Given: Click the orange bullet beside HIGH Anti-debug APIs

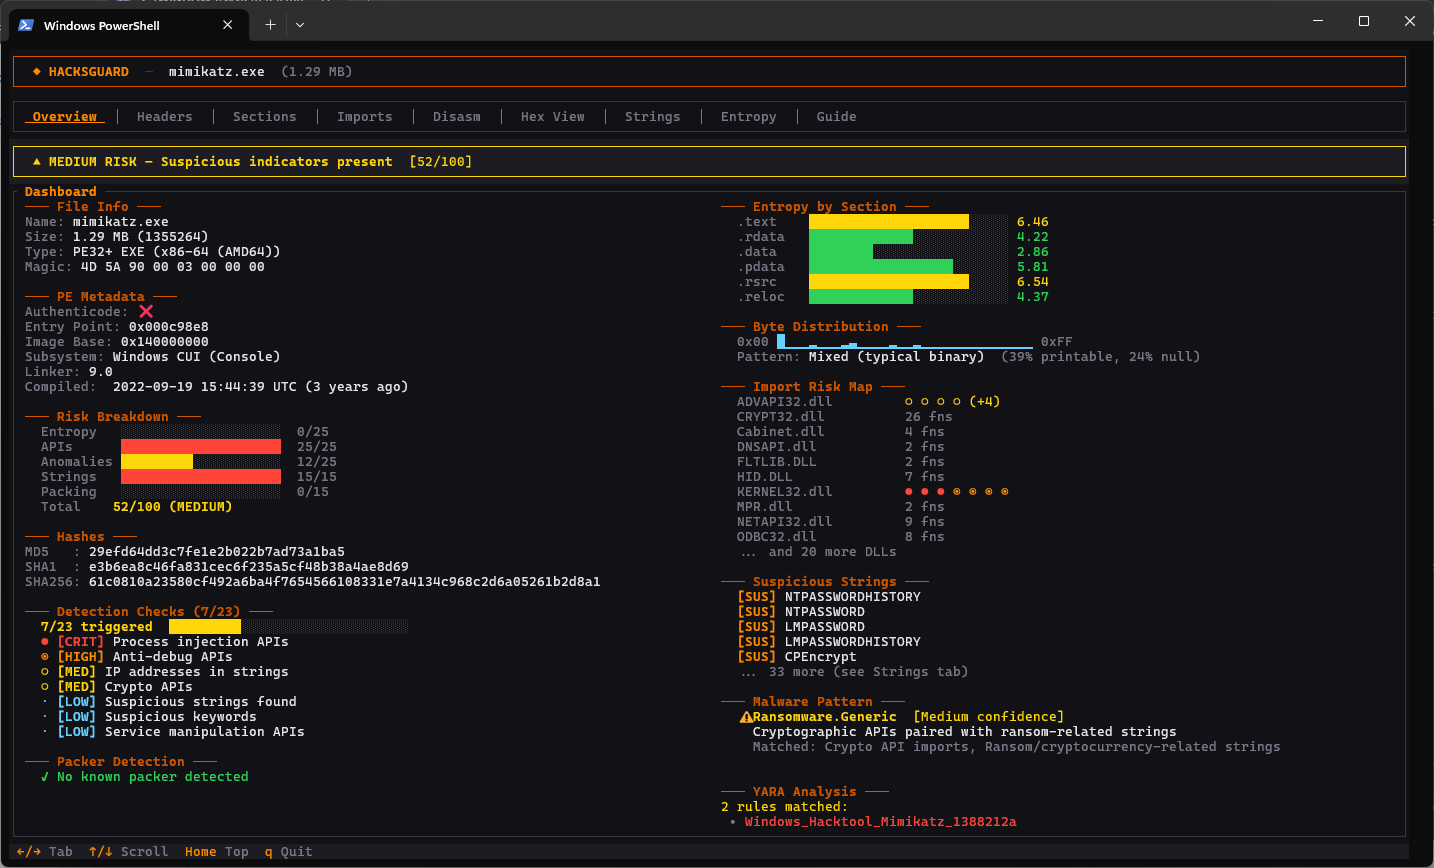Looking at the screenshot, I should (x=45, y=657).
